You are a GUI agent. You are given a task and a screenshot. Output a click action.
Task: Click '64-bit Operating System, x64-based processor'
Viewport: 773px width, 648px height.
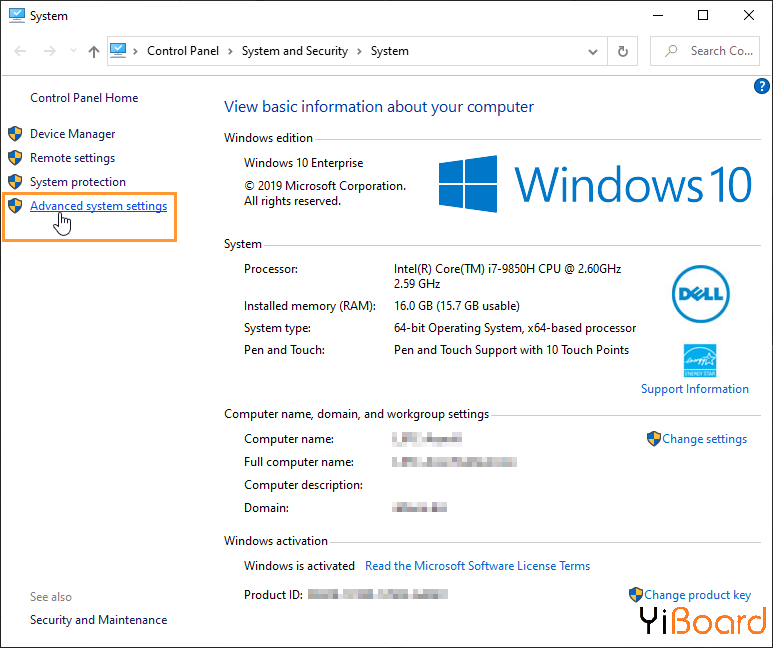click(515, 328)
